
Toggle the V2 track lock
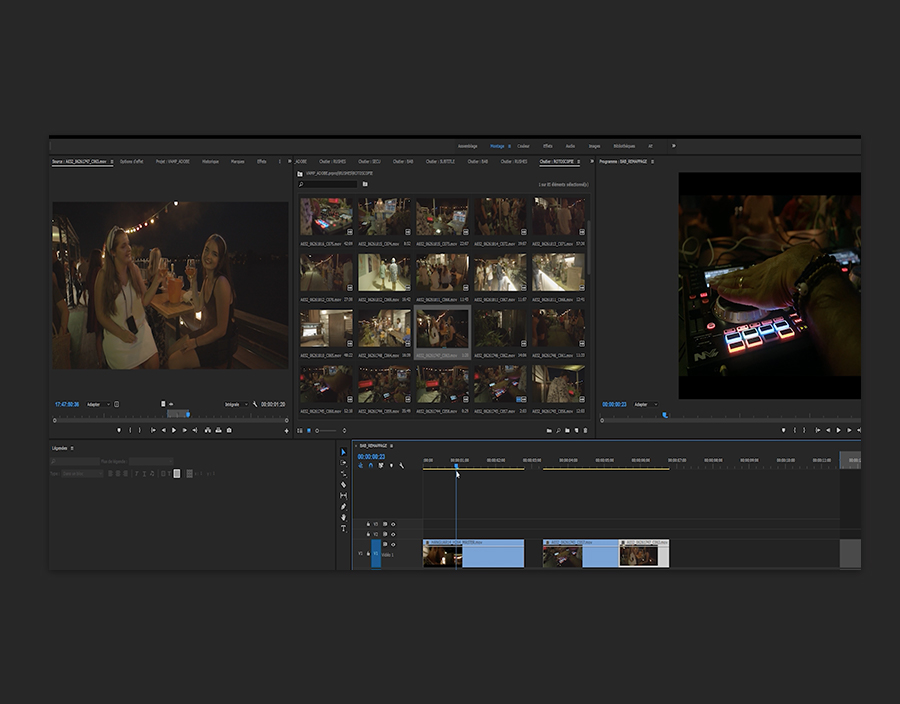pos(368,535)
